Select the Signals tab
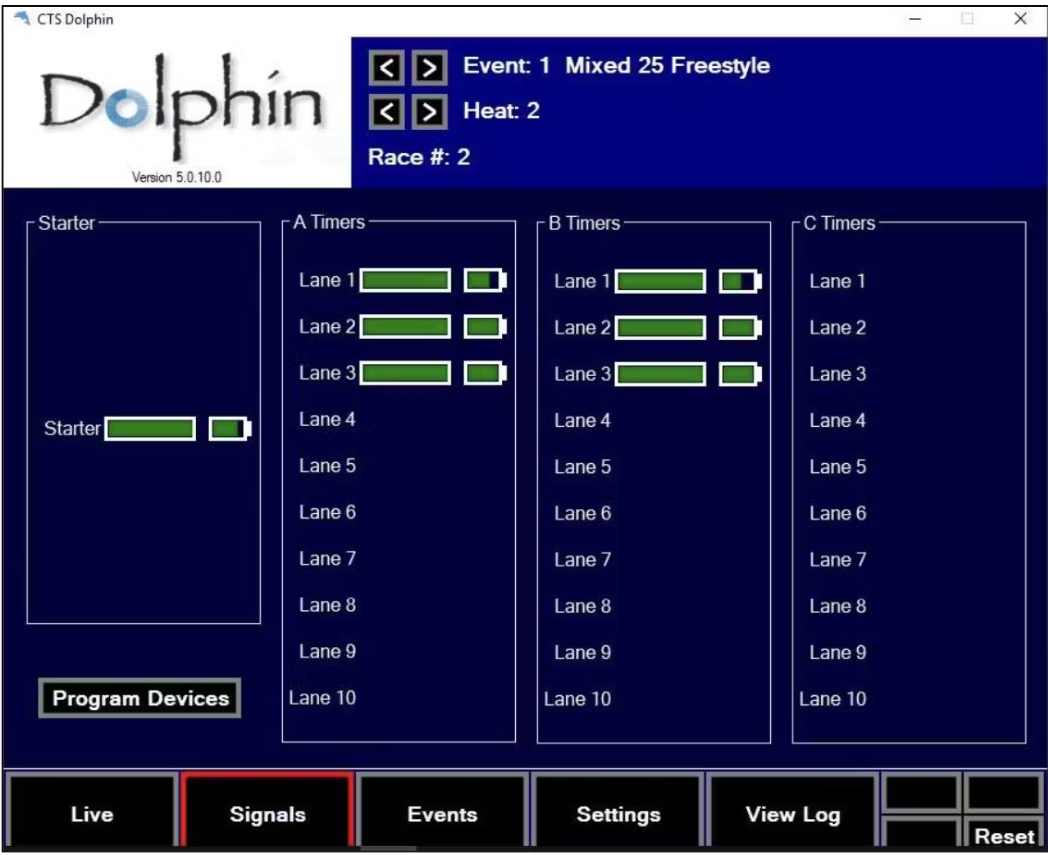 pyautogui.click(x=267, y=812)
